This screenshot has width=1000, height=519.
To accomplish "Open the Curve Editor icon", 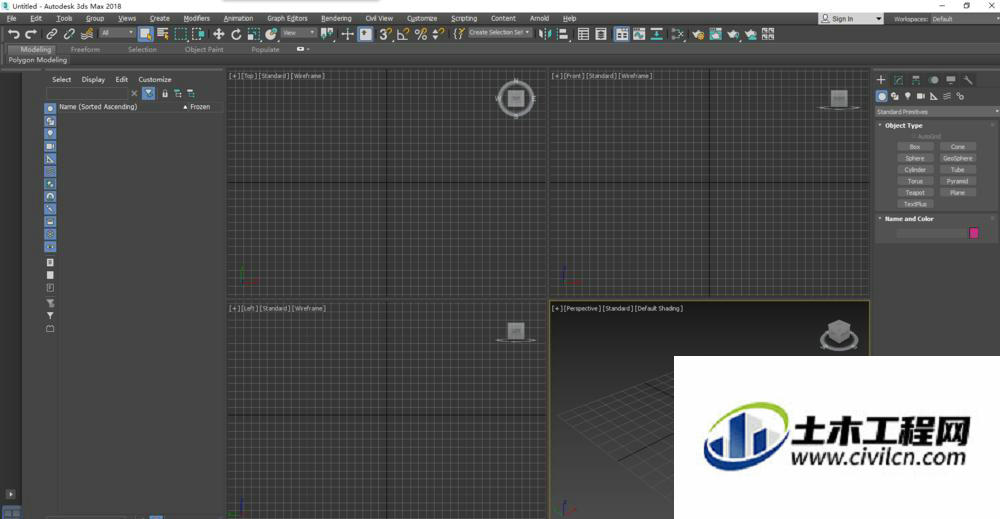I will [639, 34].
